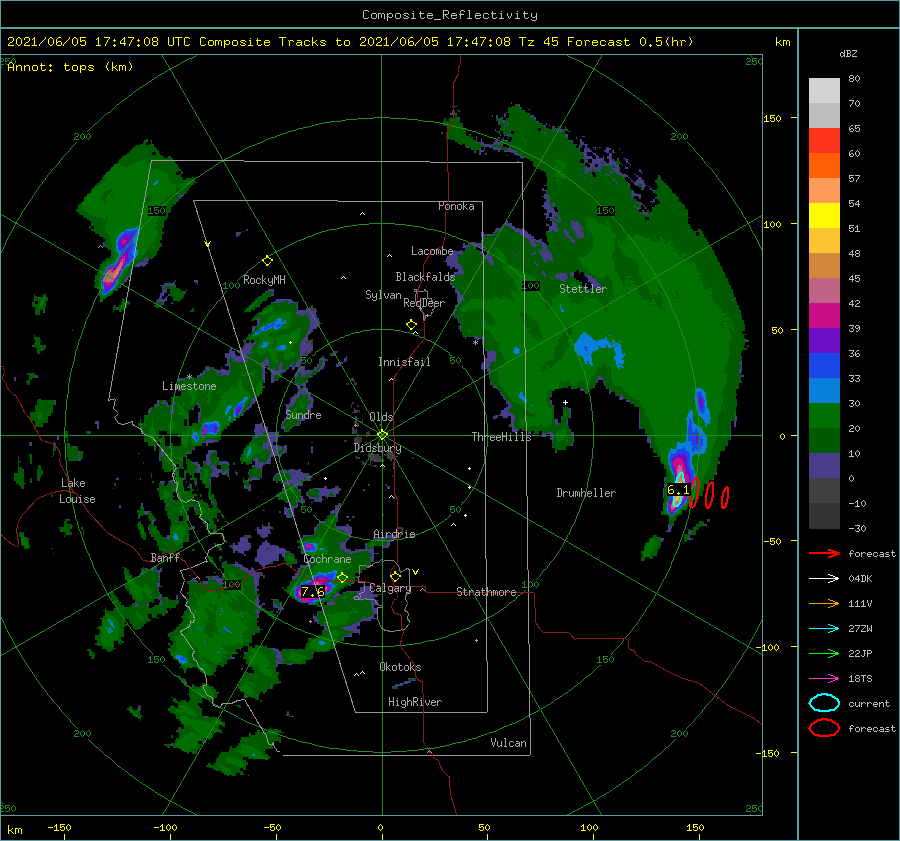Click the Innisfail city label
This screenshot has height=841, width=900.
(404, 362)
